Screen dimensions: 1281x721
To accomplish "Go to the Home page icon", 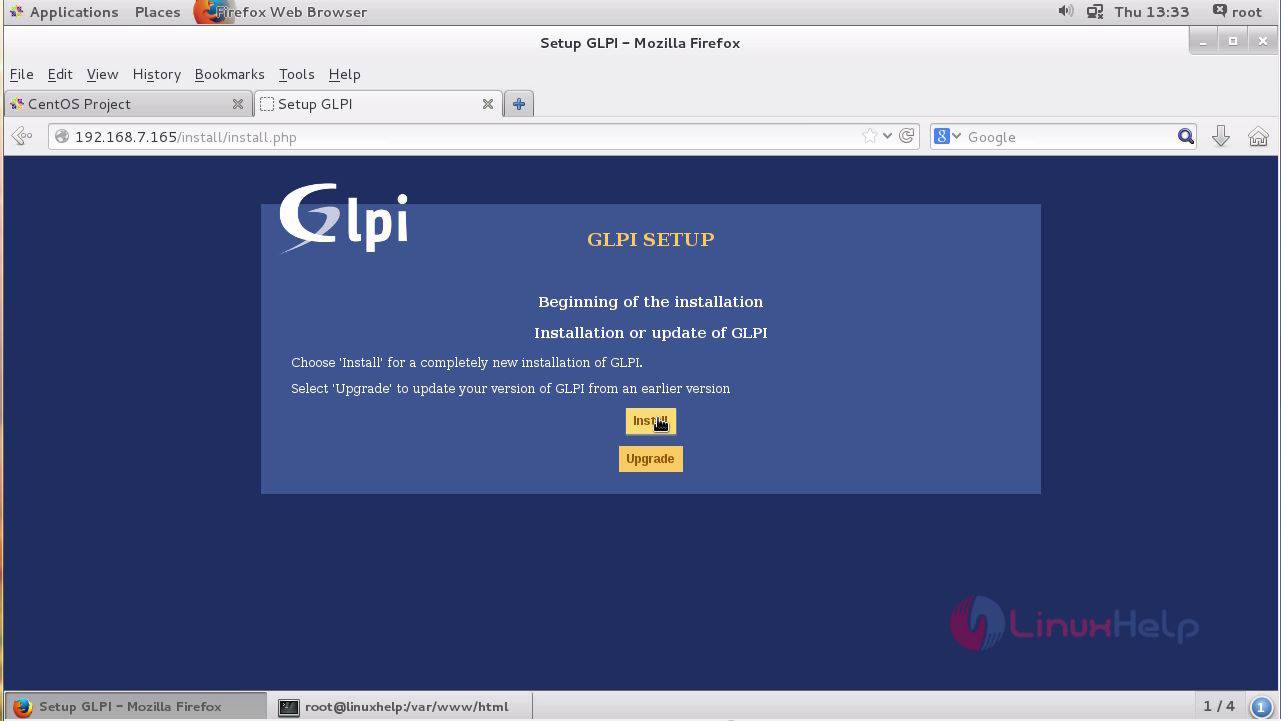I will click(x=1258, y=137).
